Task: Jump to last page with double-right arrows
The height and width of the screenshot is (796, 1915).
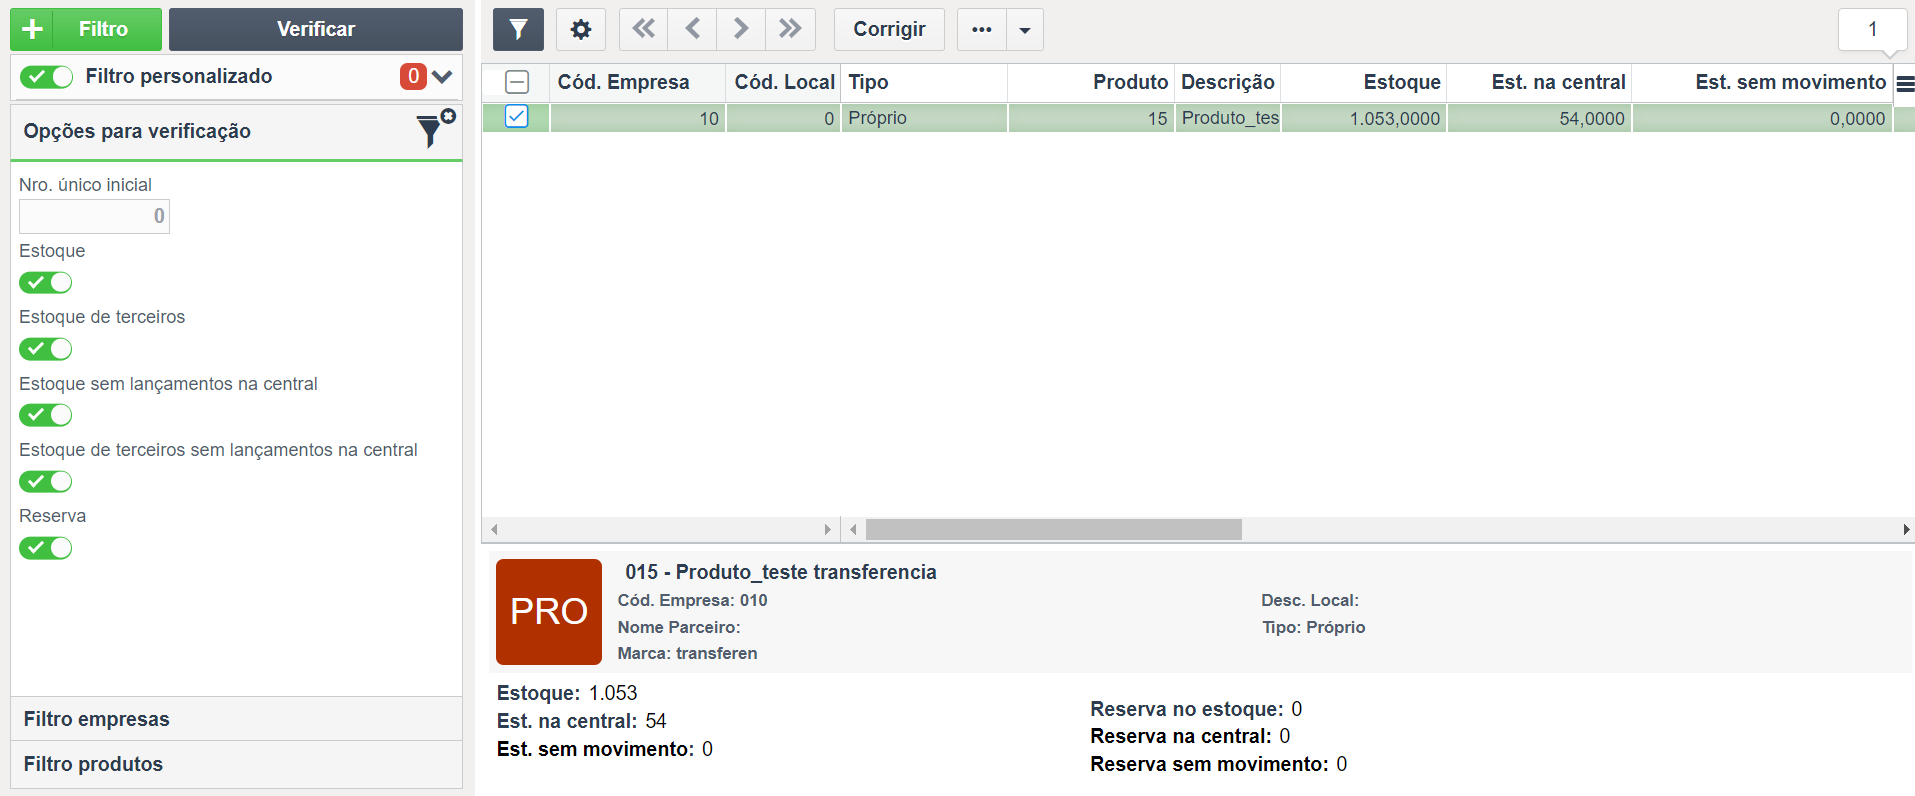Action: pyautogui.click(x=790, y=30)
